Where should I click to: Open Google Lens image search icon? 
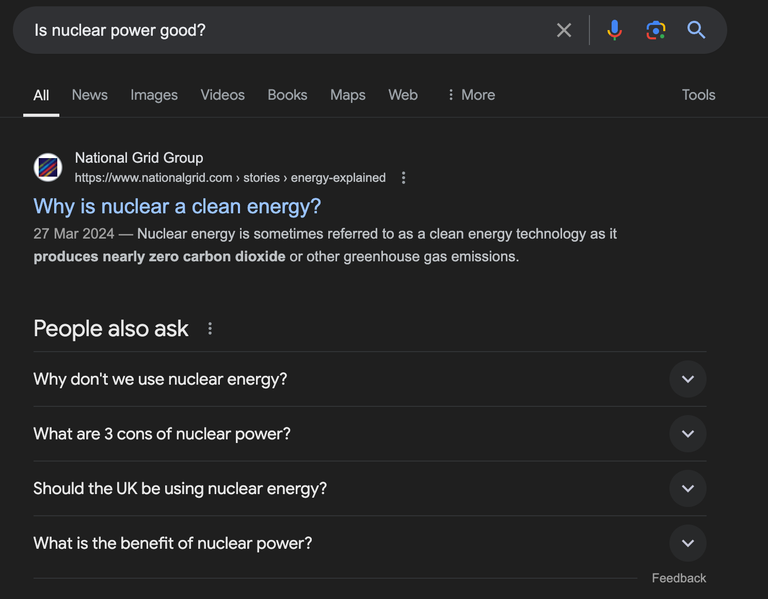coord(655,30)
